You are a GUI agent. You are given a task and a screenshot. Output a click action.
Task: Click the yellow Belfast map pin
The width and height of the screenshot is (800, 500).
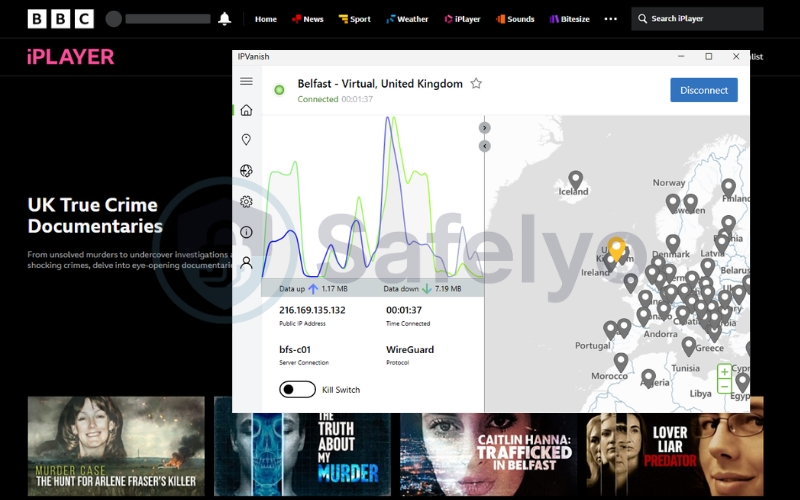[617, 248]
